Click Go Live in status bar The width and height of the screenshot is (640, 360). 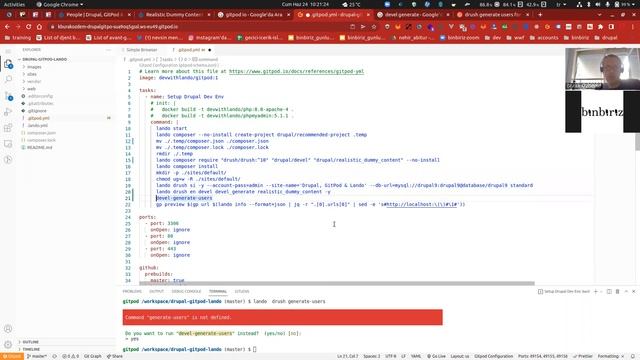437,356
